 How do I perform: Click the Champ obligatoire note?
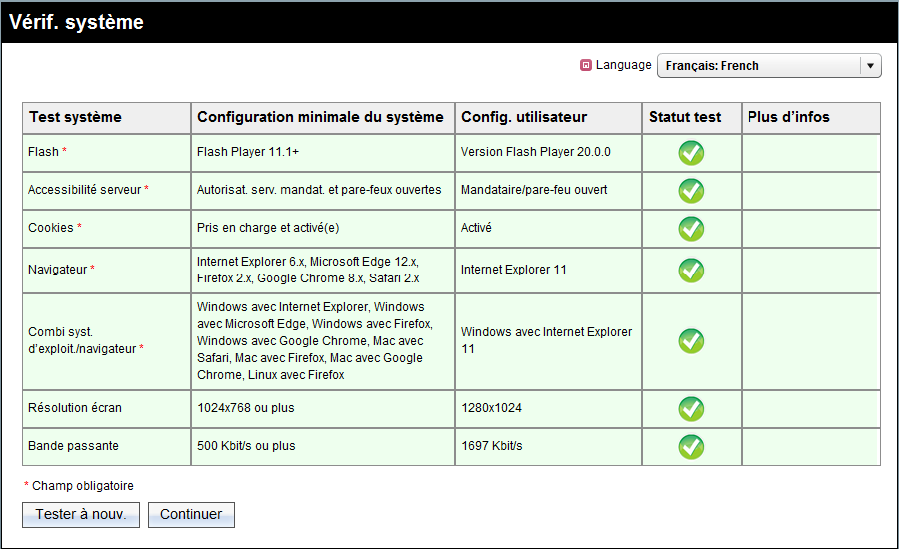tap(79, 486)
